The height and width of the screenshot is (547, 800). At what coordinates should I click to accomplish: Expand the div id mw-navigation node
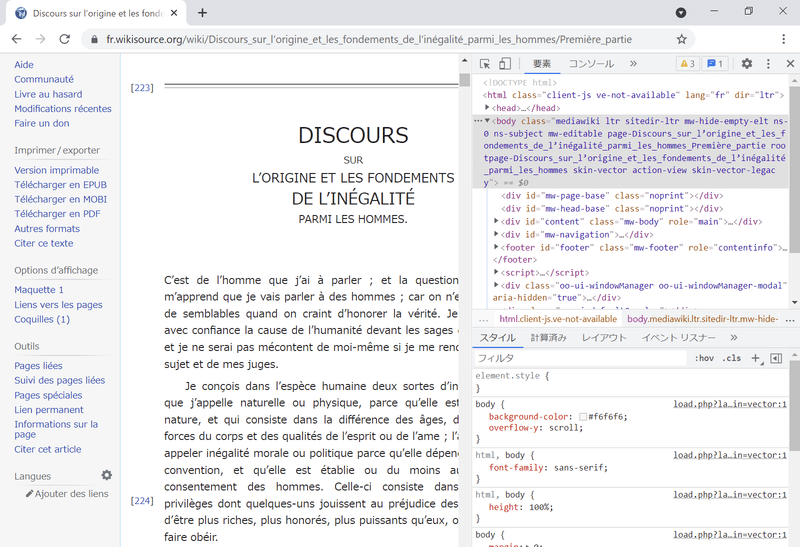coord(496,234)
